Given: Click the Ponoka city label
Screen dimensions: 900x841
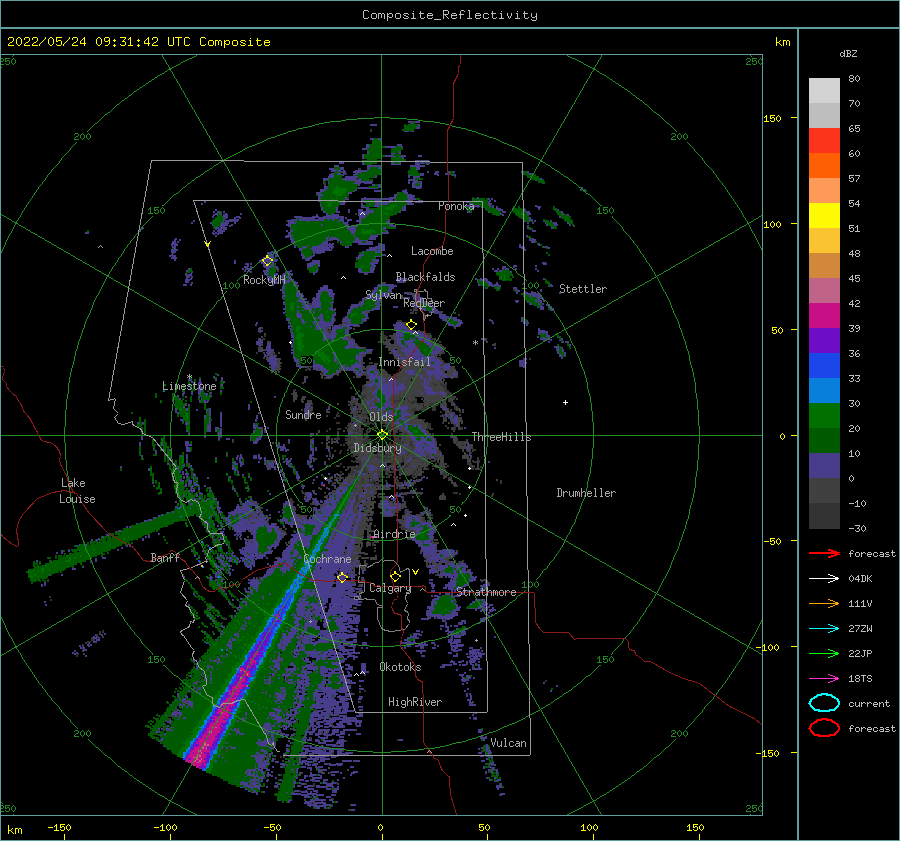Looking at the screenshot, I should (456, 206).
